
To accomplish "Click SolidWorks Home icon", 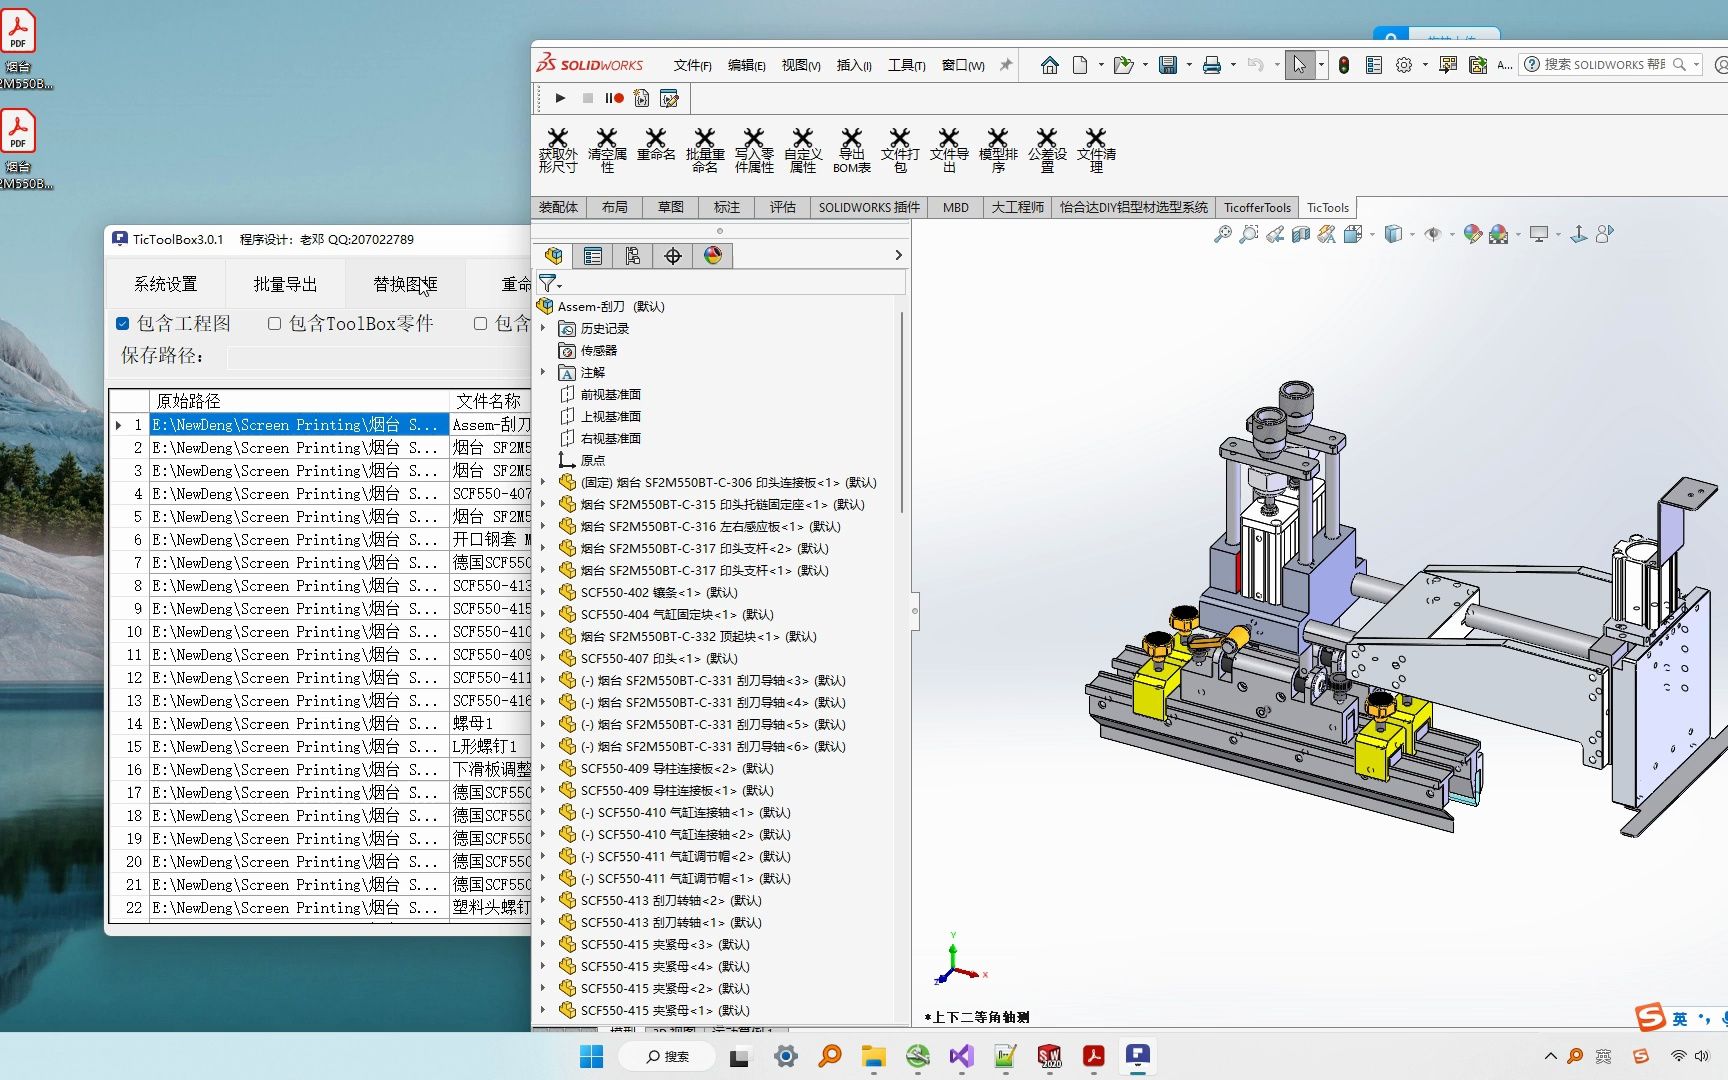I will click(1049, 65).
